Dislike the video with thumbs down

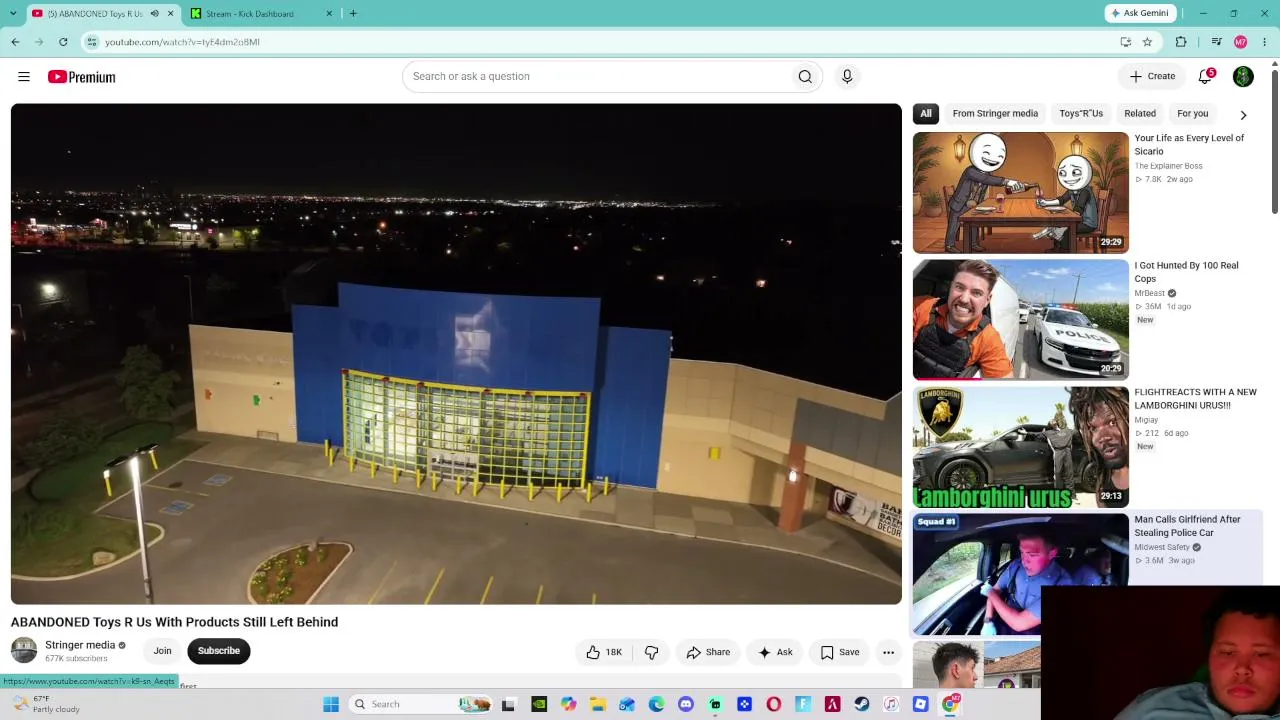pos(651,652)
